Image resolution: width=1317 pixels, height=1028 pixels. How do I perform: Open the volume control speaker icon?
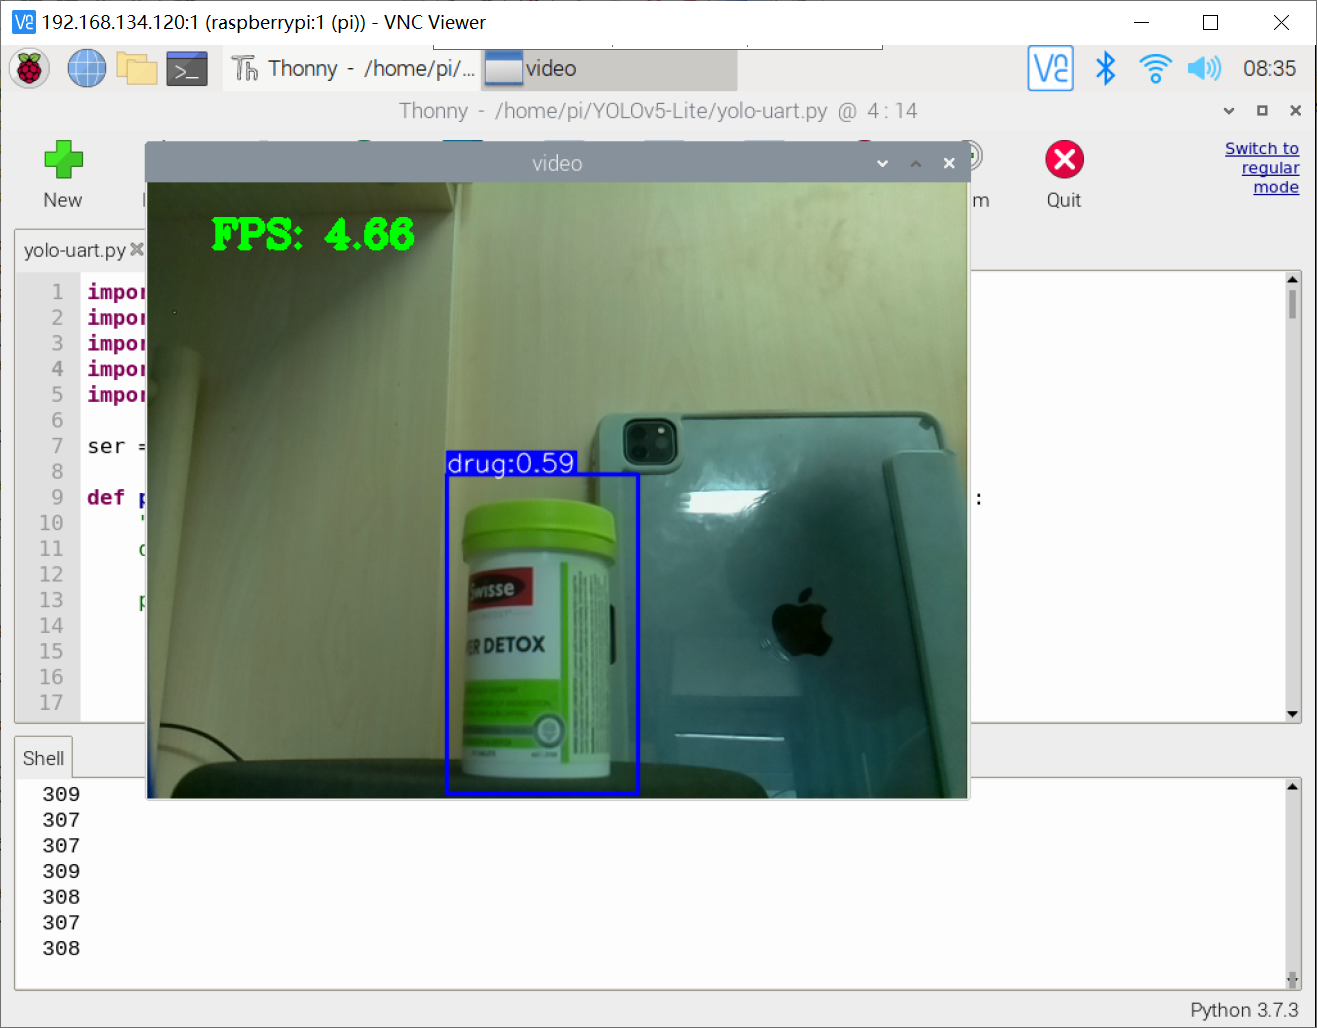pos(1204,69)
